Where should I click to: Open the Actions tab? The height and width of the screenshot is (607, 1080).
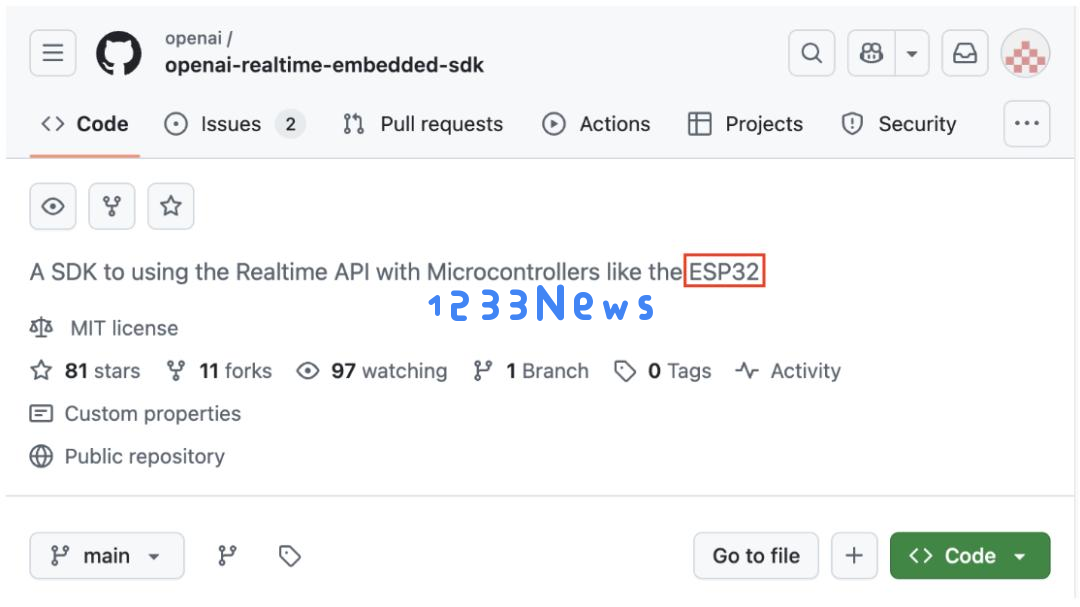point(596,124)
